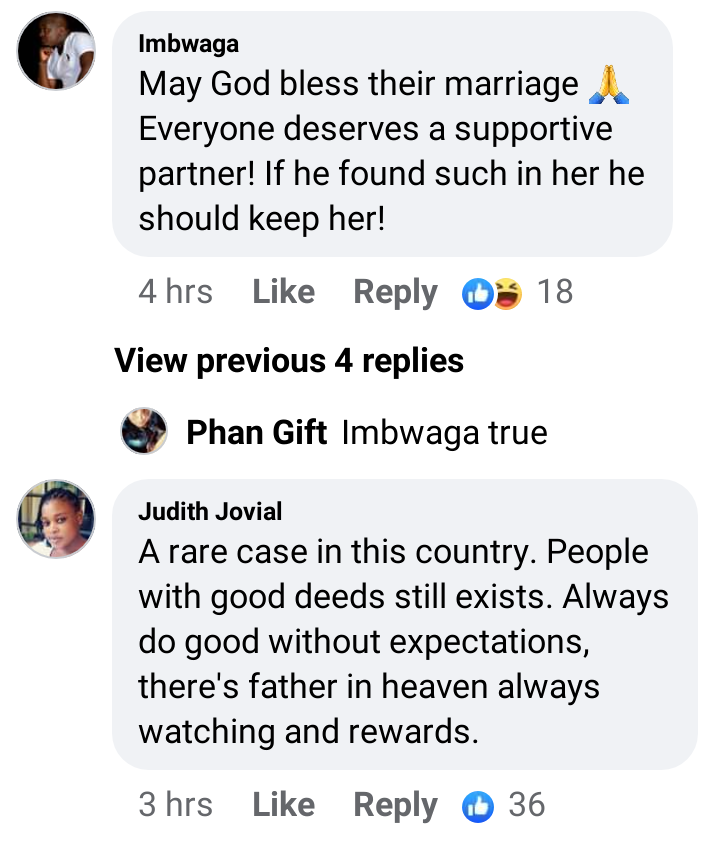Click the 3 hrs timestamp
This screenshot has height=857, width=720.
pyautogui.click(x=175, y=805)
